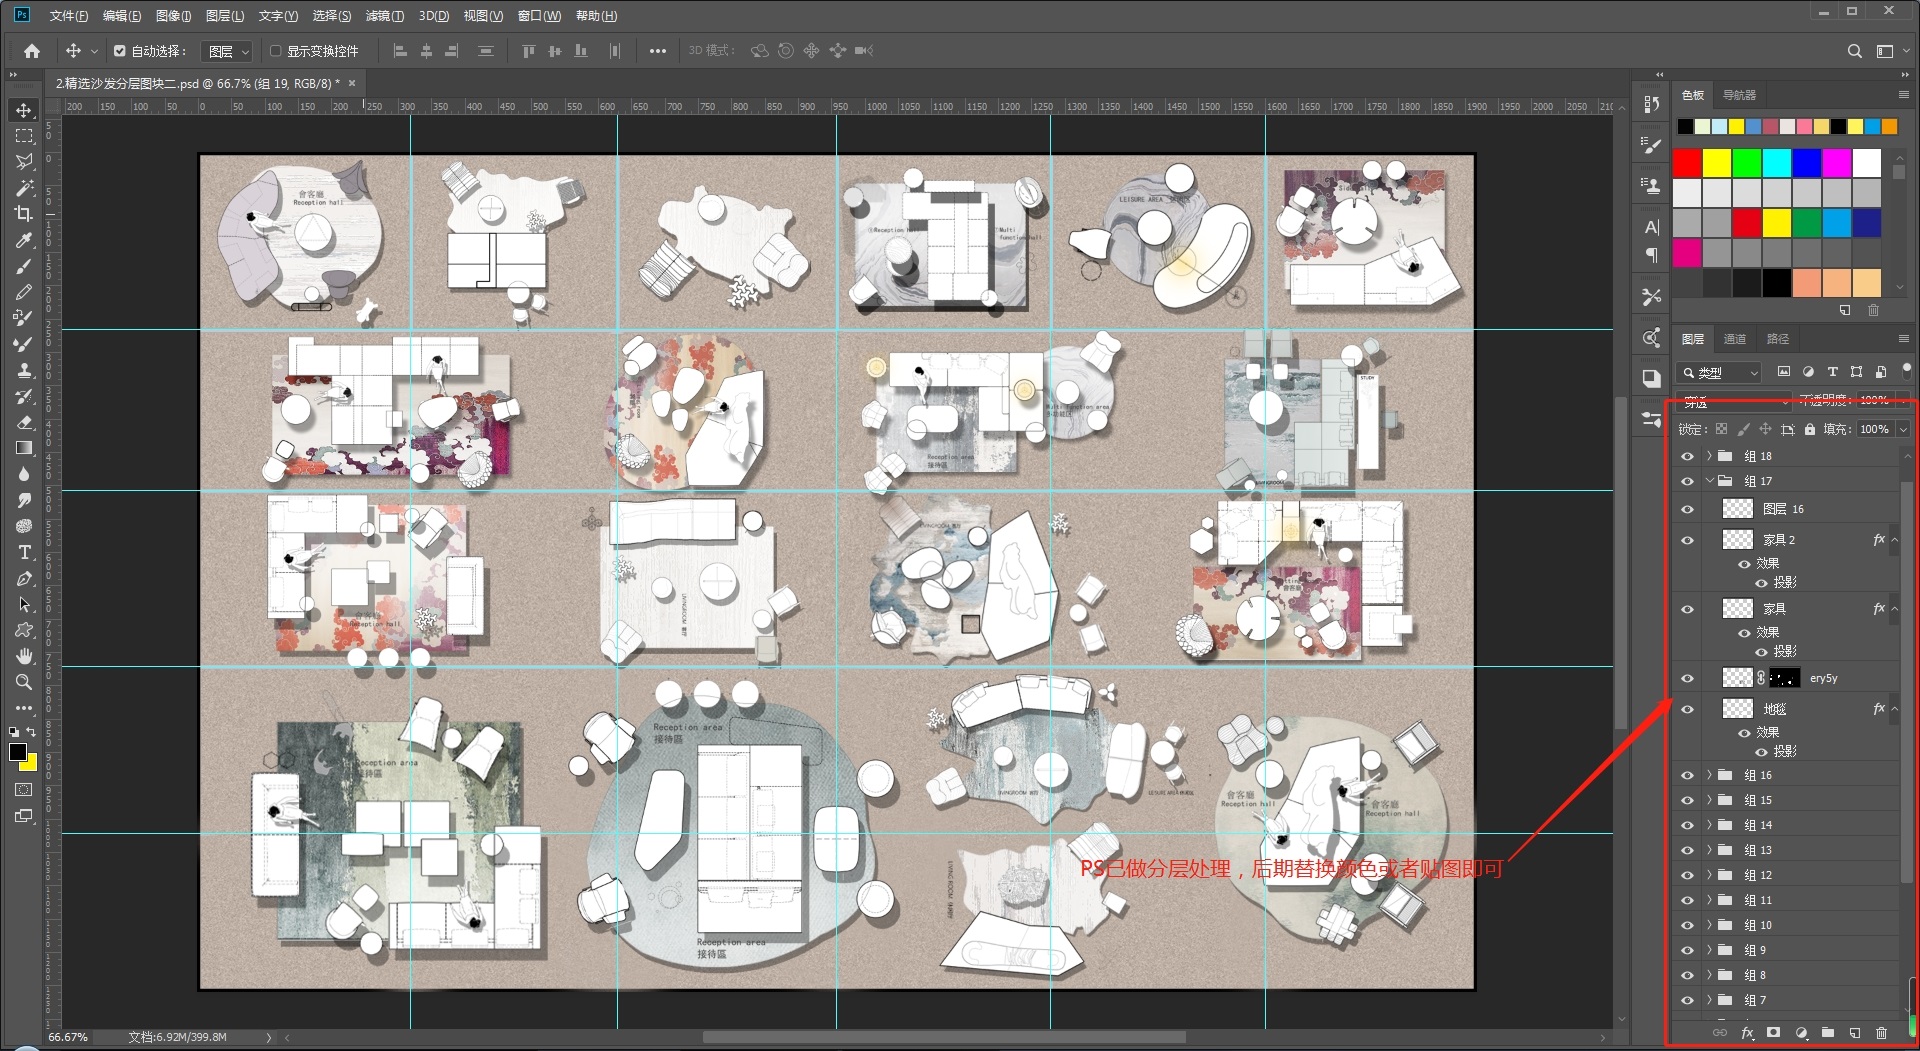Collapse the 组 17 group

tap(1709, 481)
